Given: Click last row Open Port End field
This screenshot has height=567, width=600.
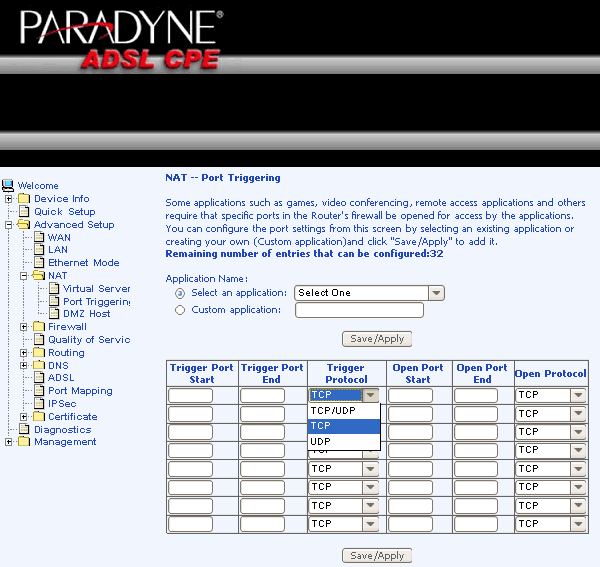Looking at the screenshot, I should [x=476, y=524].
